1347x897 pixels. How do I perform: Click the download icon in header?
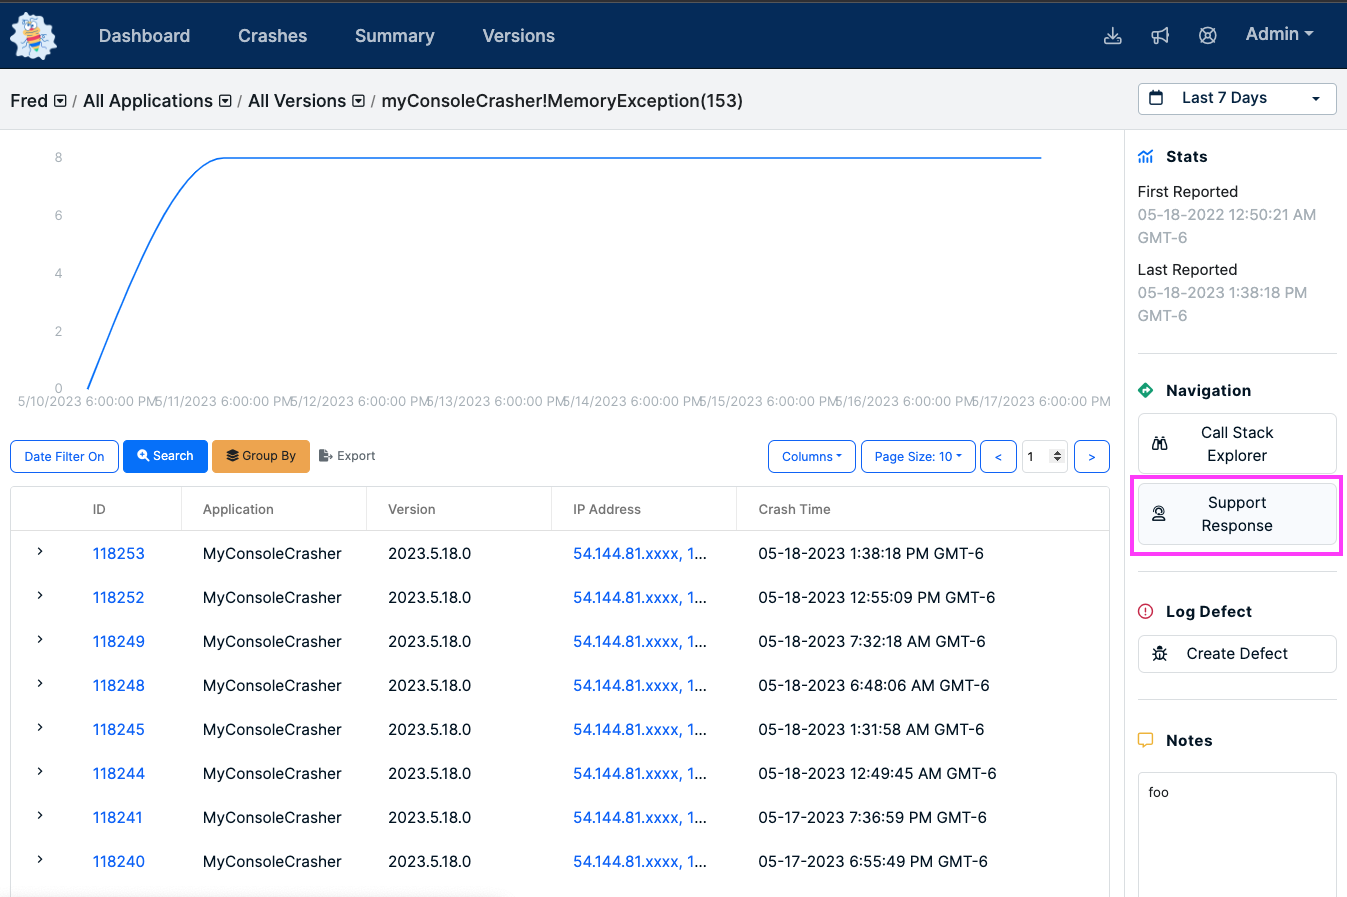point(1112,36)
